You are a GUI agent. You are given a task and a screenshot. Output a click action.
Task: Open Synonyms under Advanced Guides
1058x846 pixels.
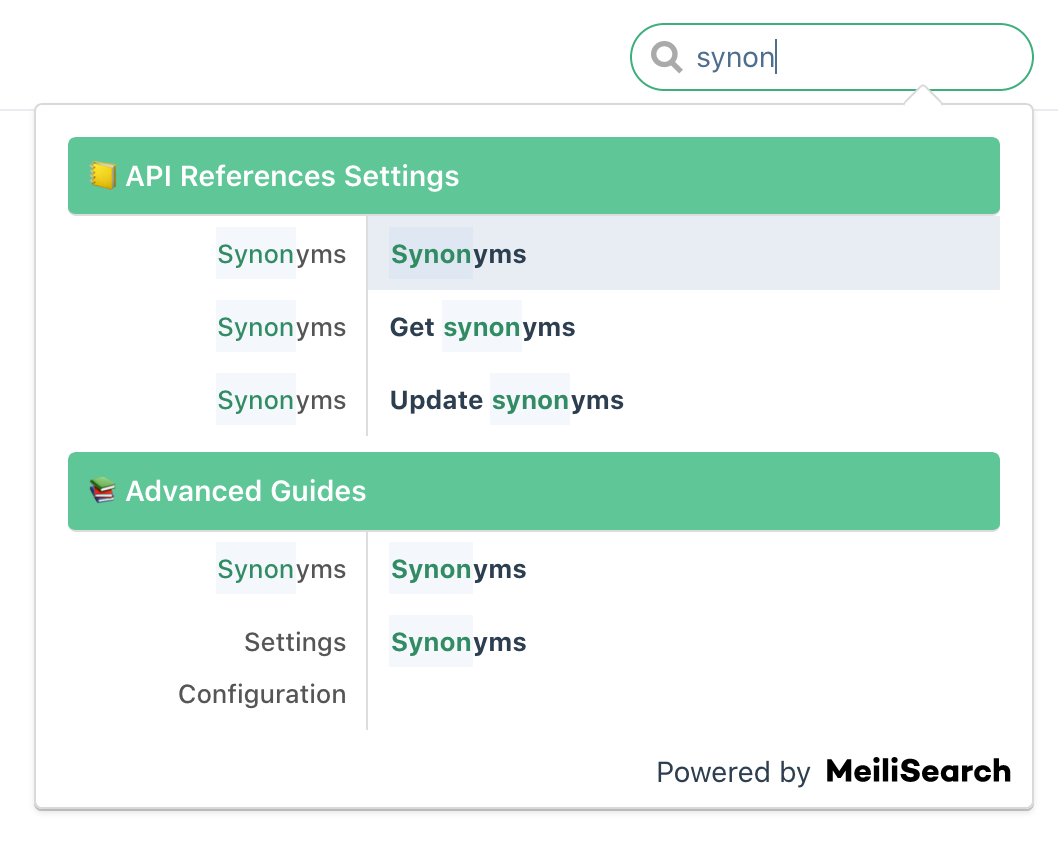coord(431,569)
